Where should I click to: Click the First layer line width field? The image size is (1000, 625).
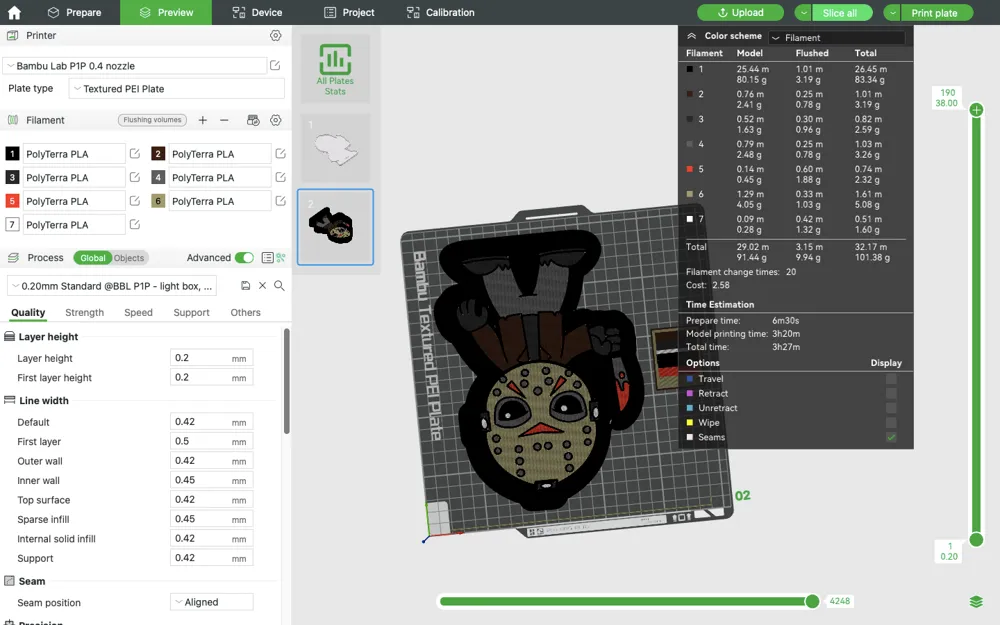tap(212, 441)
